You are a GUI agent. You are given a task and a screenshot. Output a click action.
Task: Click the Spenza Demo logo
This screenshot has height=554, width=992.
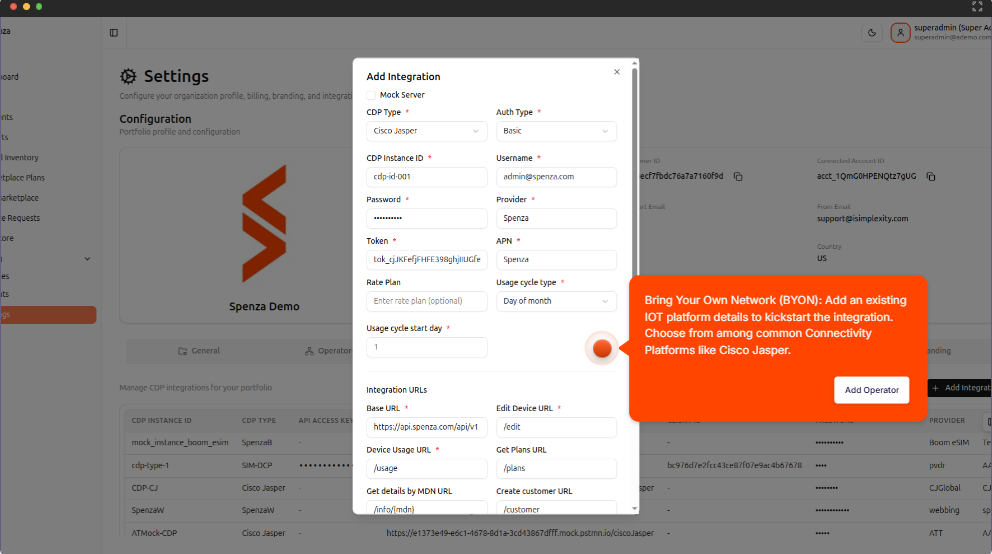click(264, 224)
